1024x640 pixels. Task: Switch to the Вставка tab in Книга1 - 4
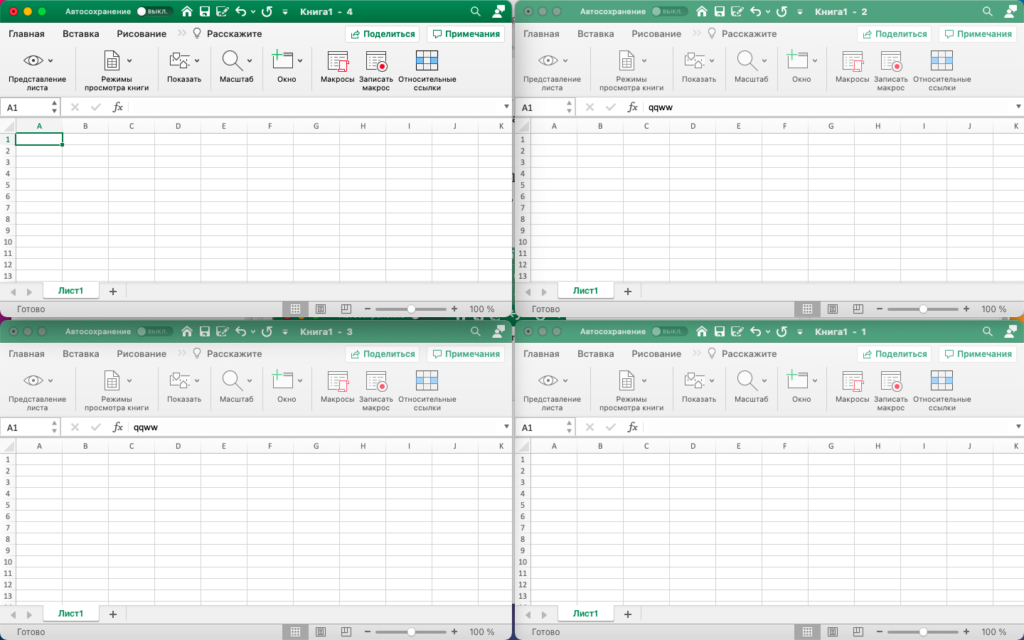coord(81,33)
